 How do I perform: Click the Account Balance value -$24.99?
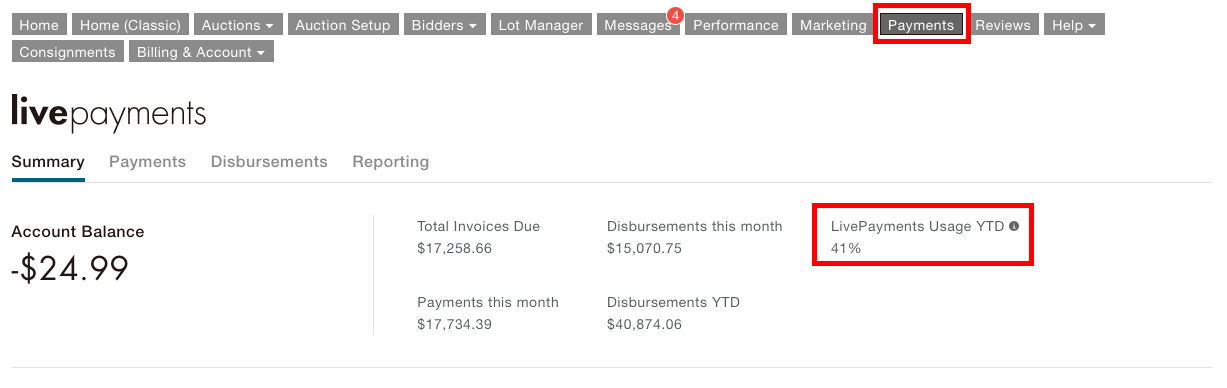click(x=70, y=268)
